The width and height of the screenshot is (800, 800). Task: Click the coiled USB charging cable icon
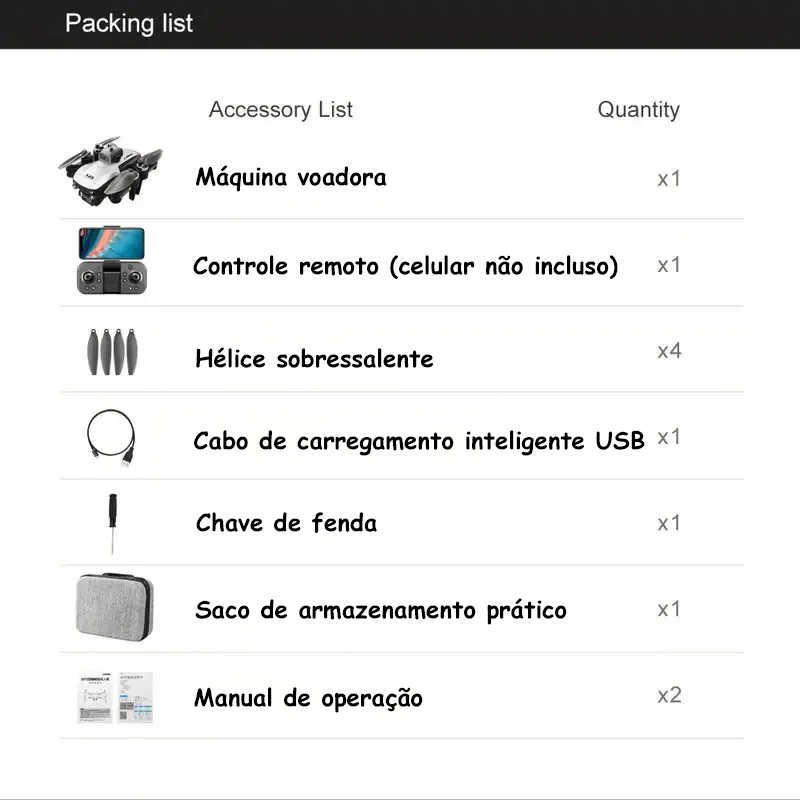click(110, 437)
